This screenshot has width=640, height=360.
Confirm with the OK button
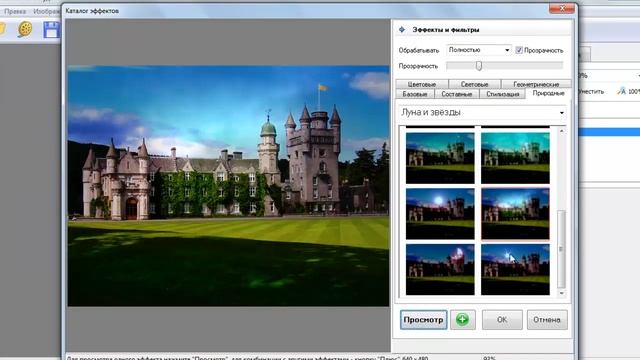[x=502, y=320]
